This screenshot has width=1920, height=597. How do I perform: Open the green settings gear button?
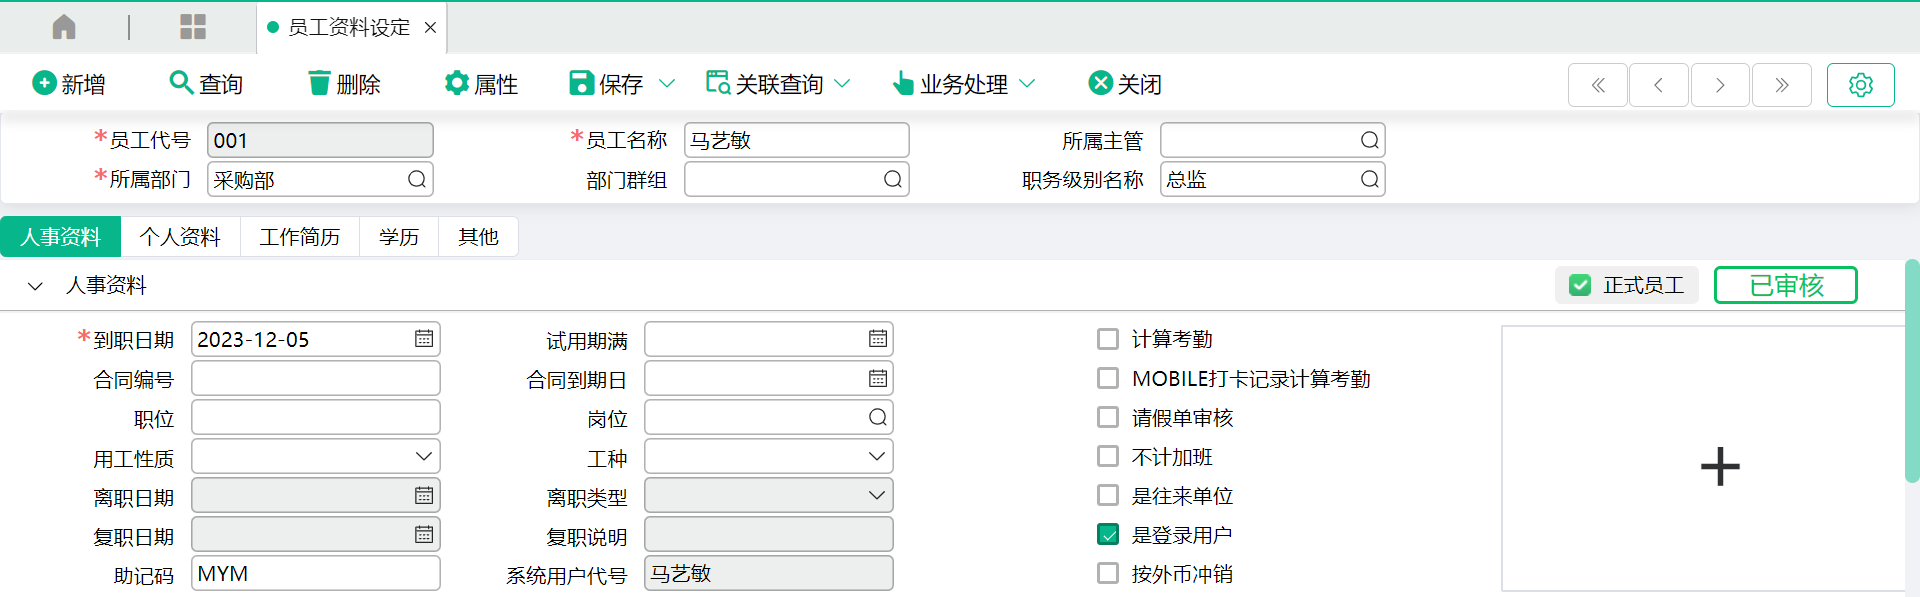coord(1860,85)
